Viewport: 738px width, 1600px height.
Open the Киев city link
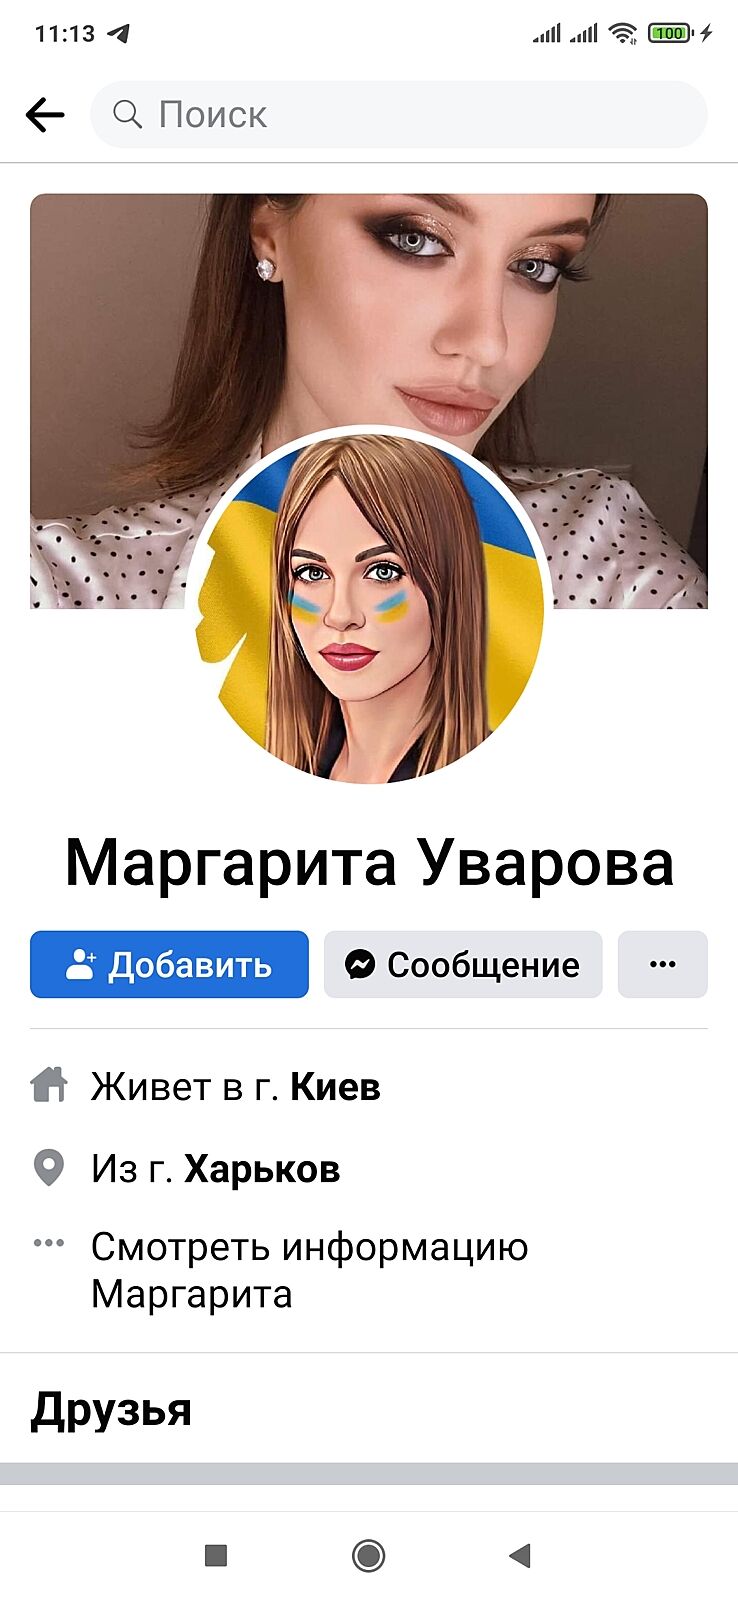pos(335,1087)
